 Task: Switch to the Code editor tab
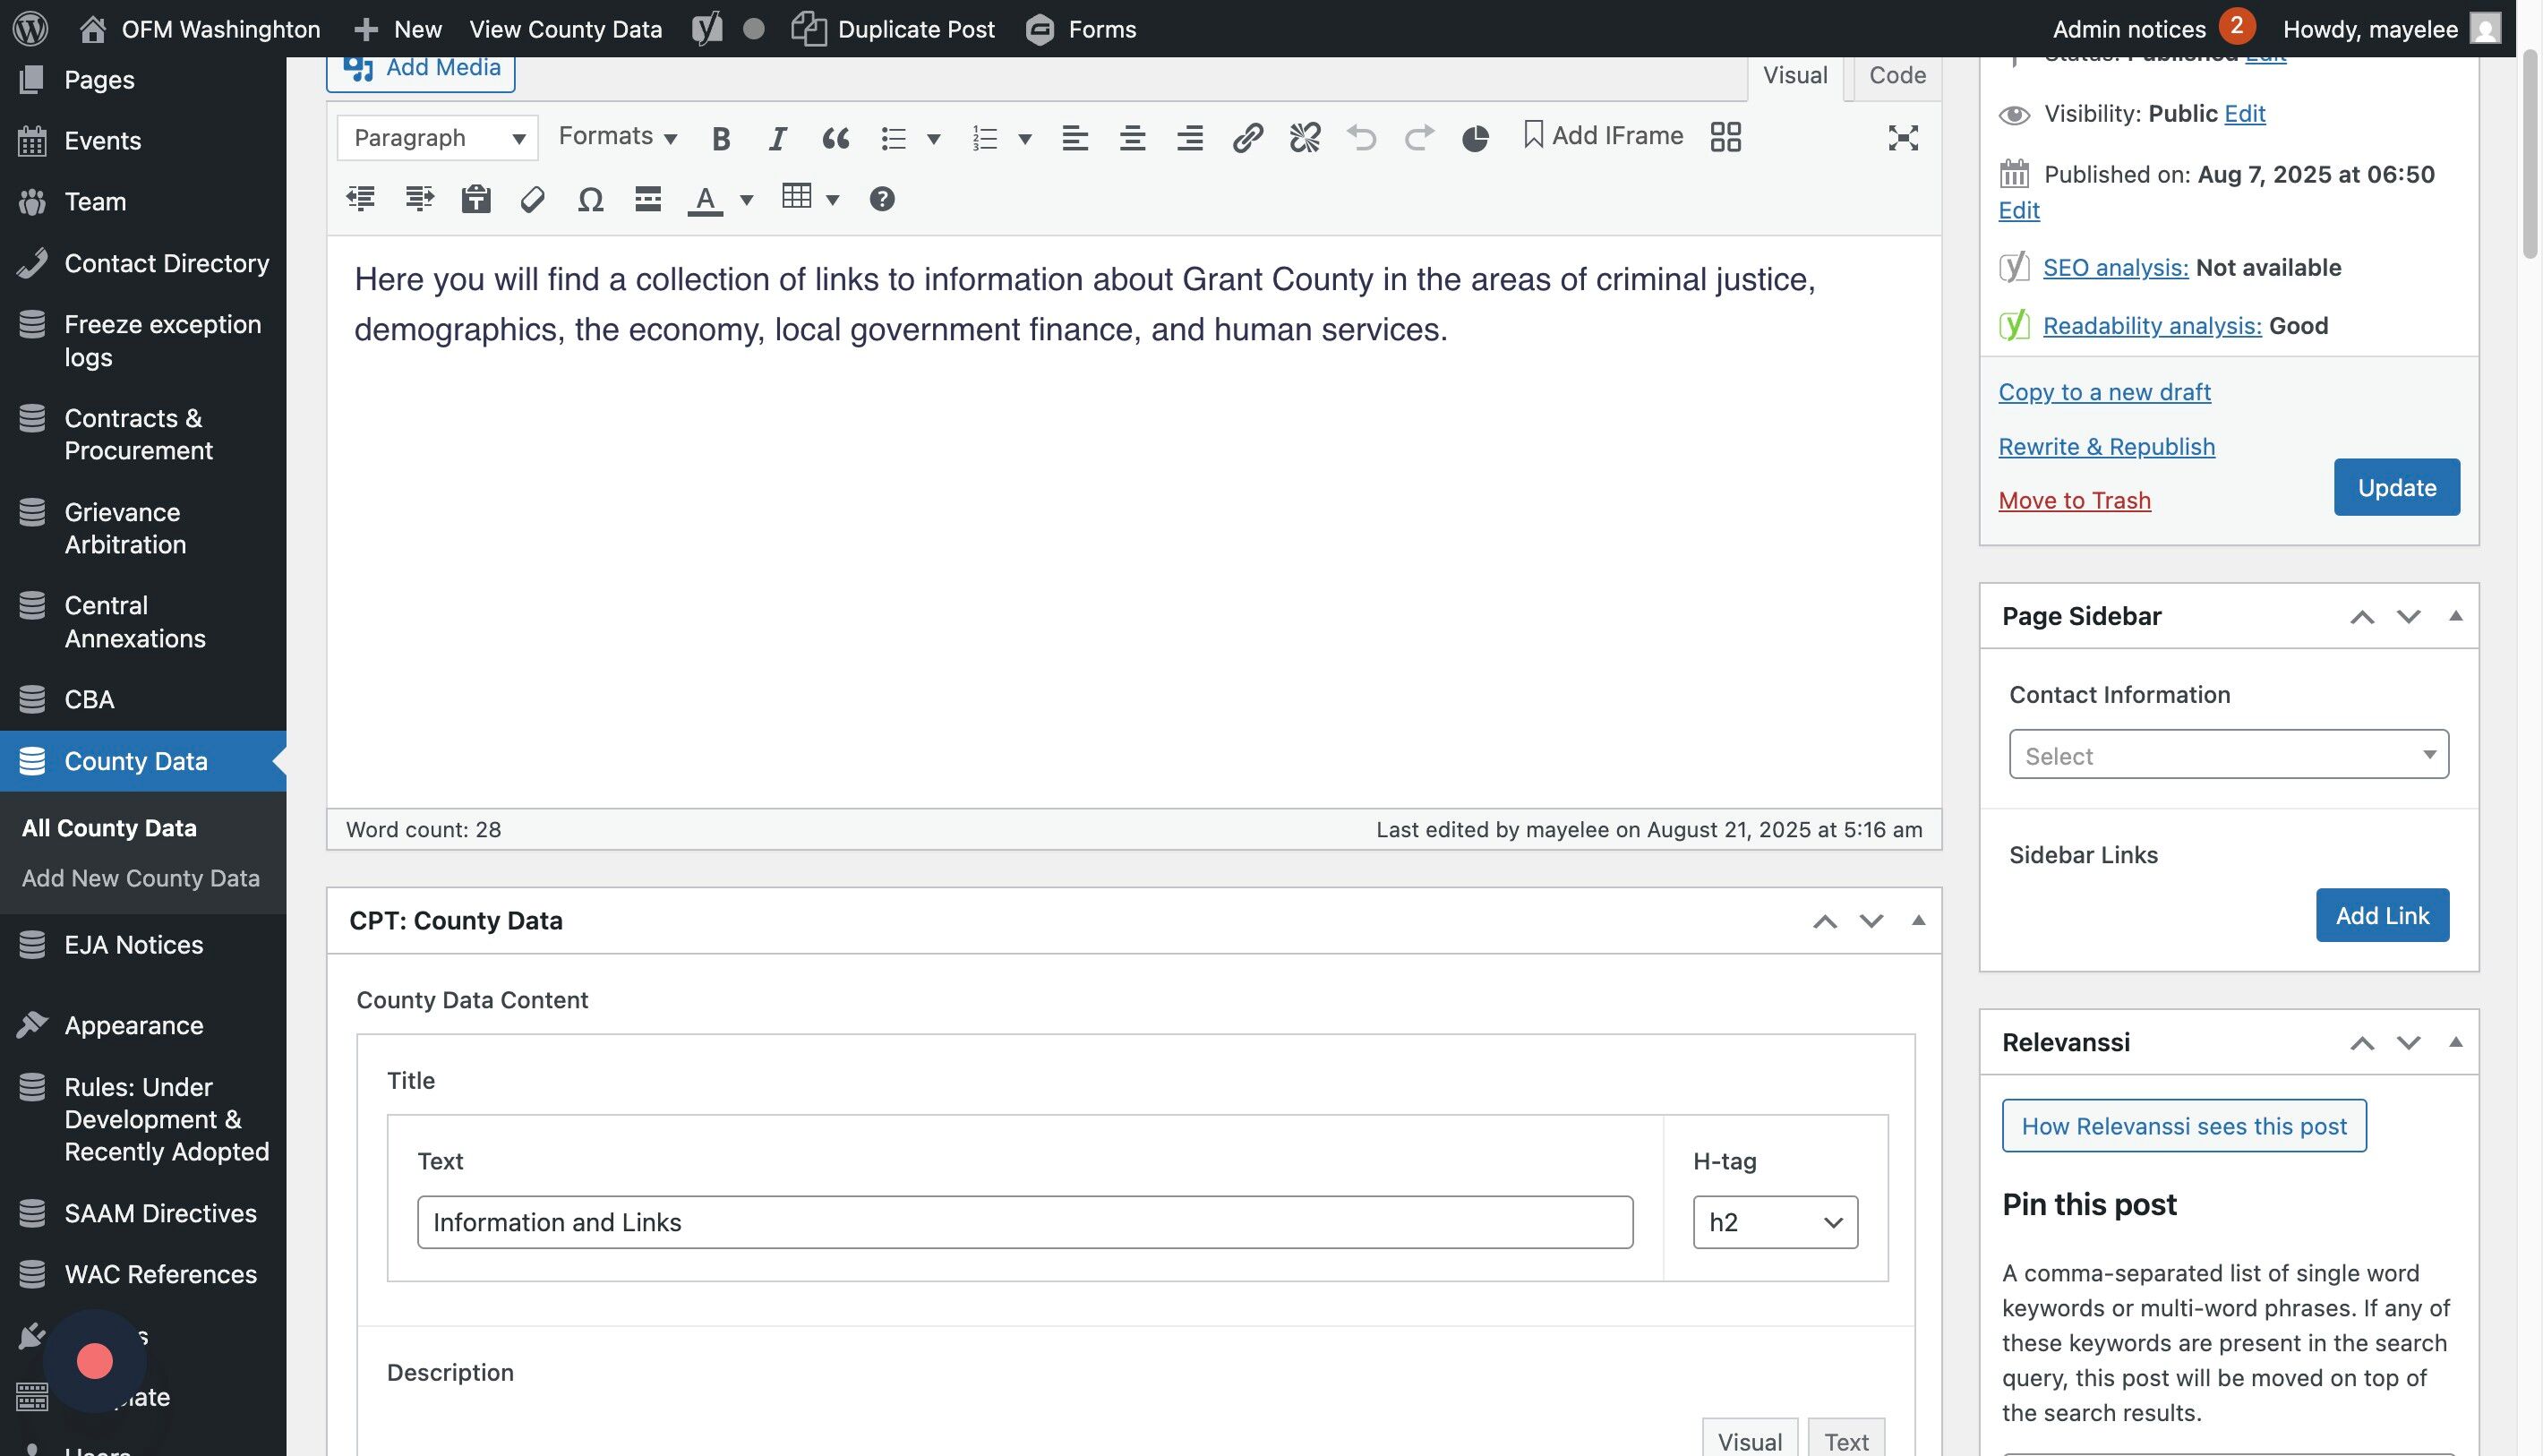coord(1897,76)
